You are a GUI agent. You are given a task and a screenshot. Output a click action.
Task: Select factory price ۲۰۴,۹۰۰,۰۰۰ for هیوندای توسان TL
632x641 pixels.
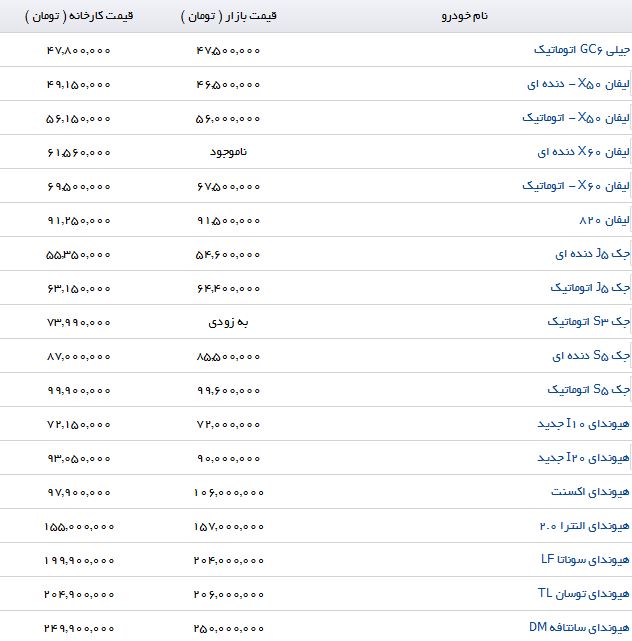79,594
